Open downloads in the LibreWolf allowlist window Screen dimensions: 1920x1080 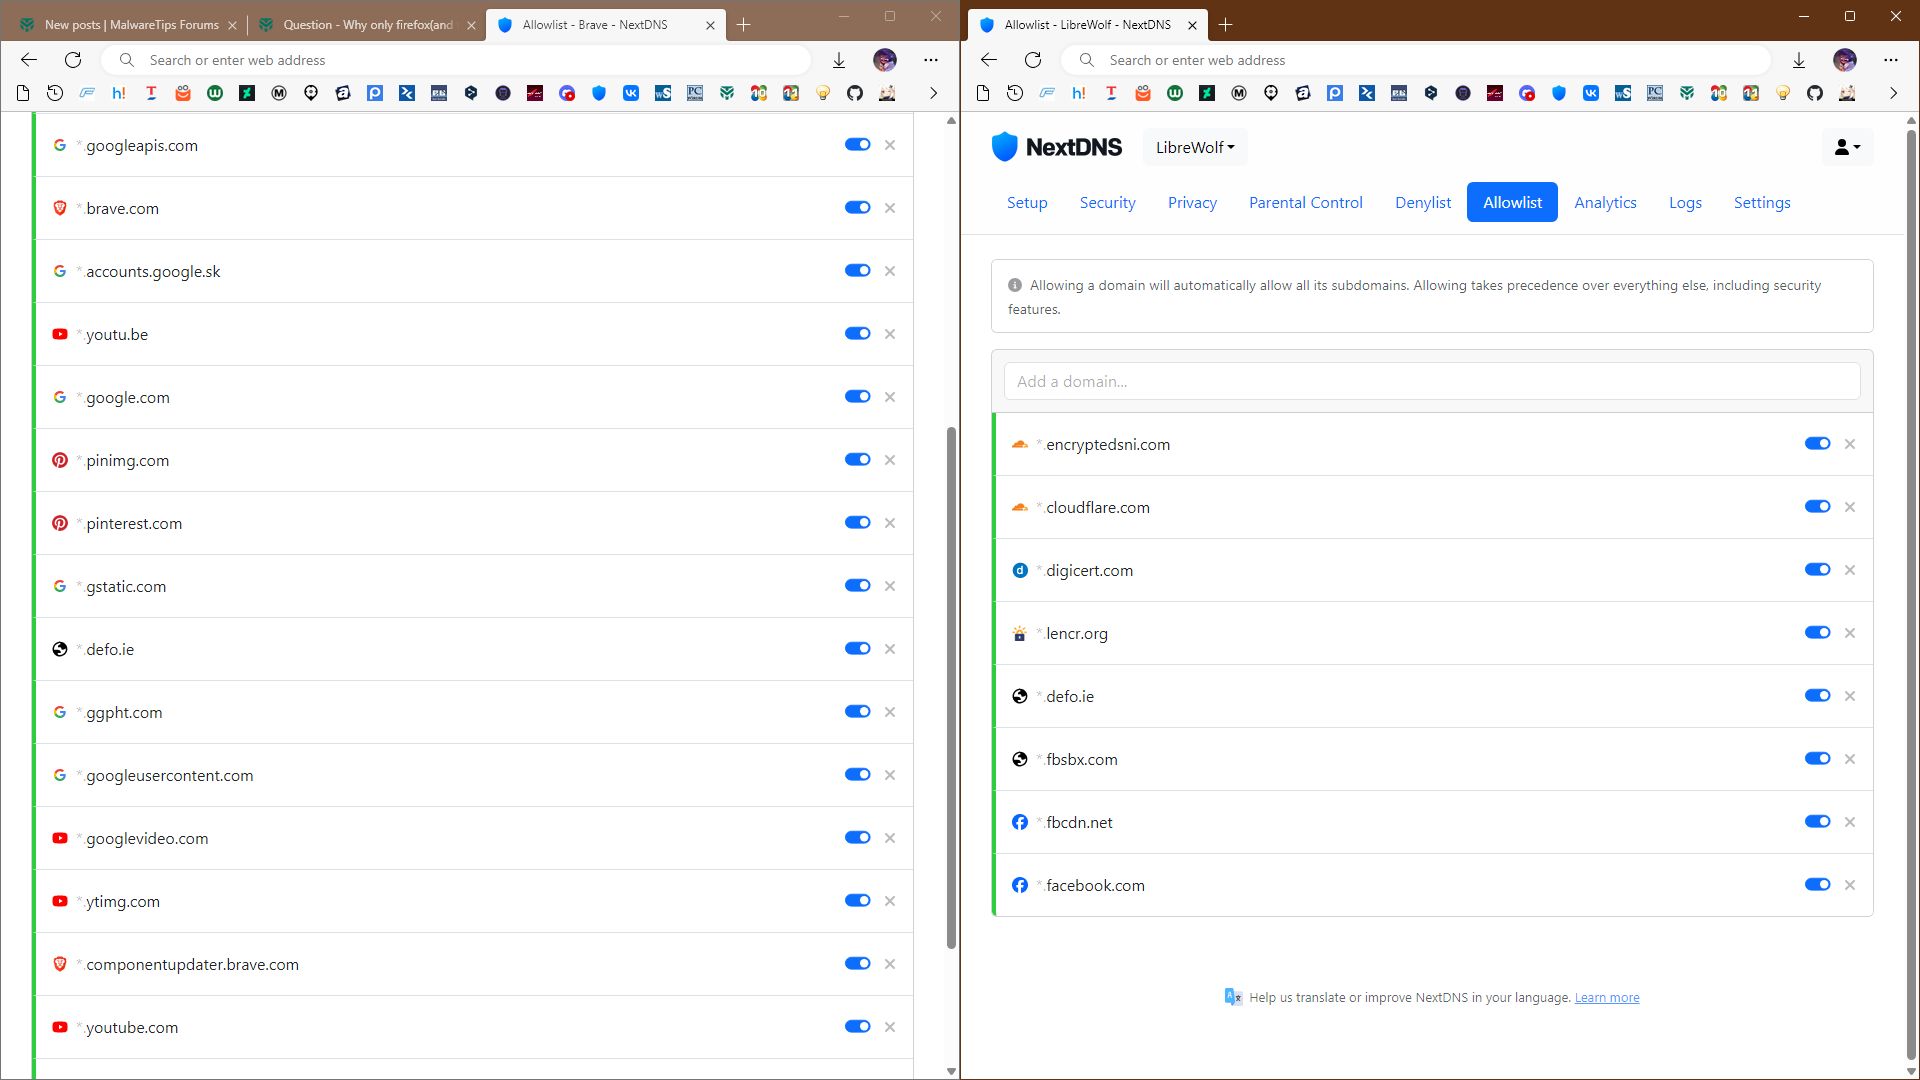click(1799, 60)
